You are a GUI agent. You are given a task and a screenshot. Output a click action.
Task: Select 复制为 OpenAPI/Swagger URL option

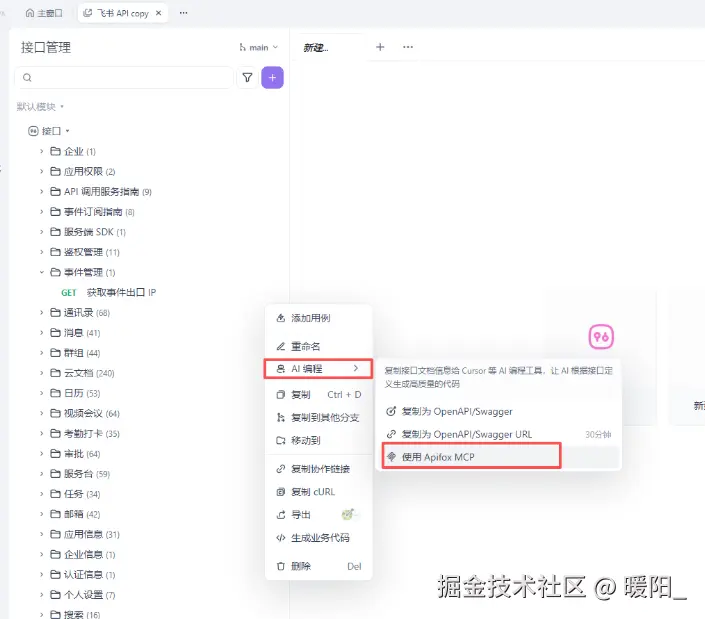coord(498,434)
